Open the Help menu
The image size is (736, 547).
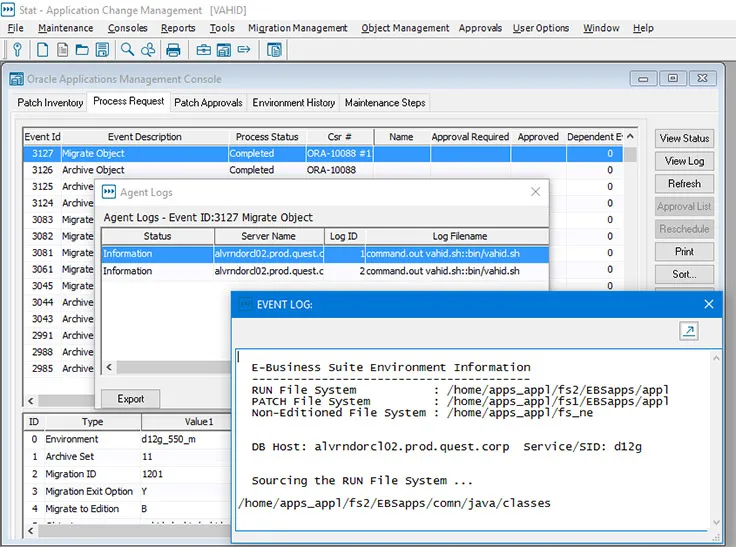tap(643, 28)
